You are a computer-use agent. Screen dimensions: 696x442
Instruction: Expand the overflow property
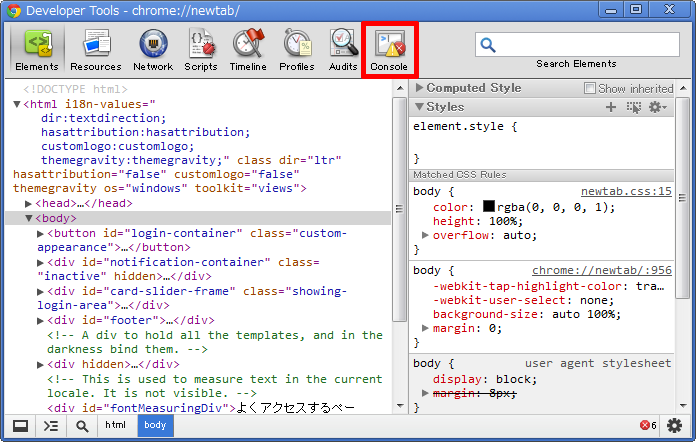[x=425, y=235]
